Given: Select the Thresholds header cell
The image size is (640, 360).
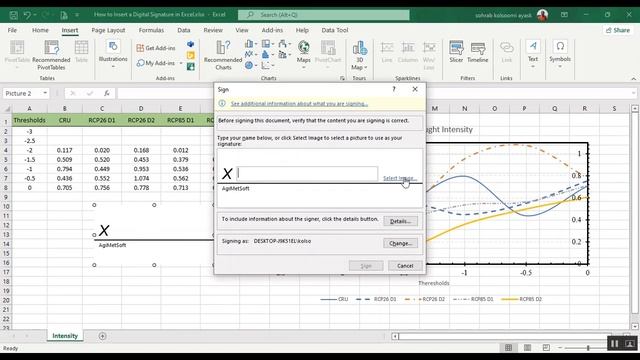Looking at the screenshot, I should point(29,120).
